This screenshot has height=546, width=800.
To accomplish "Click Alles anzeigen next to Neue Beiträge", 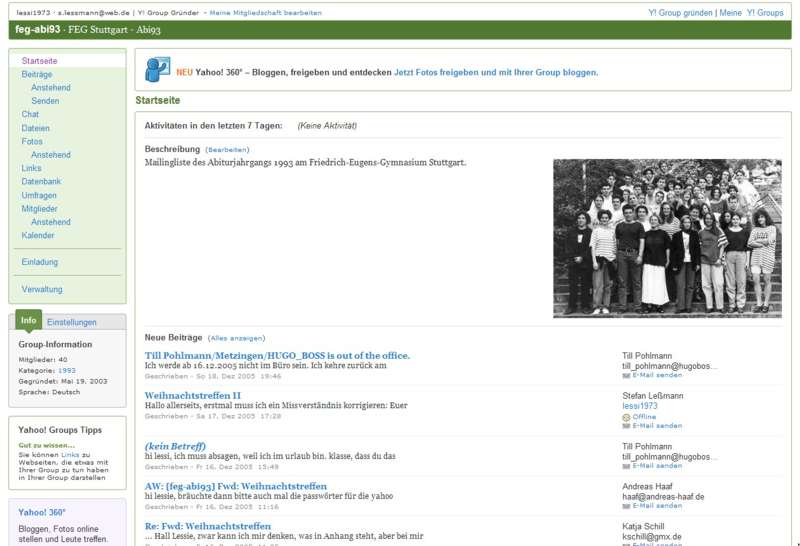I will [x=236, y=338].
